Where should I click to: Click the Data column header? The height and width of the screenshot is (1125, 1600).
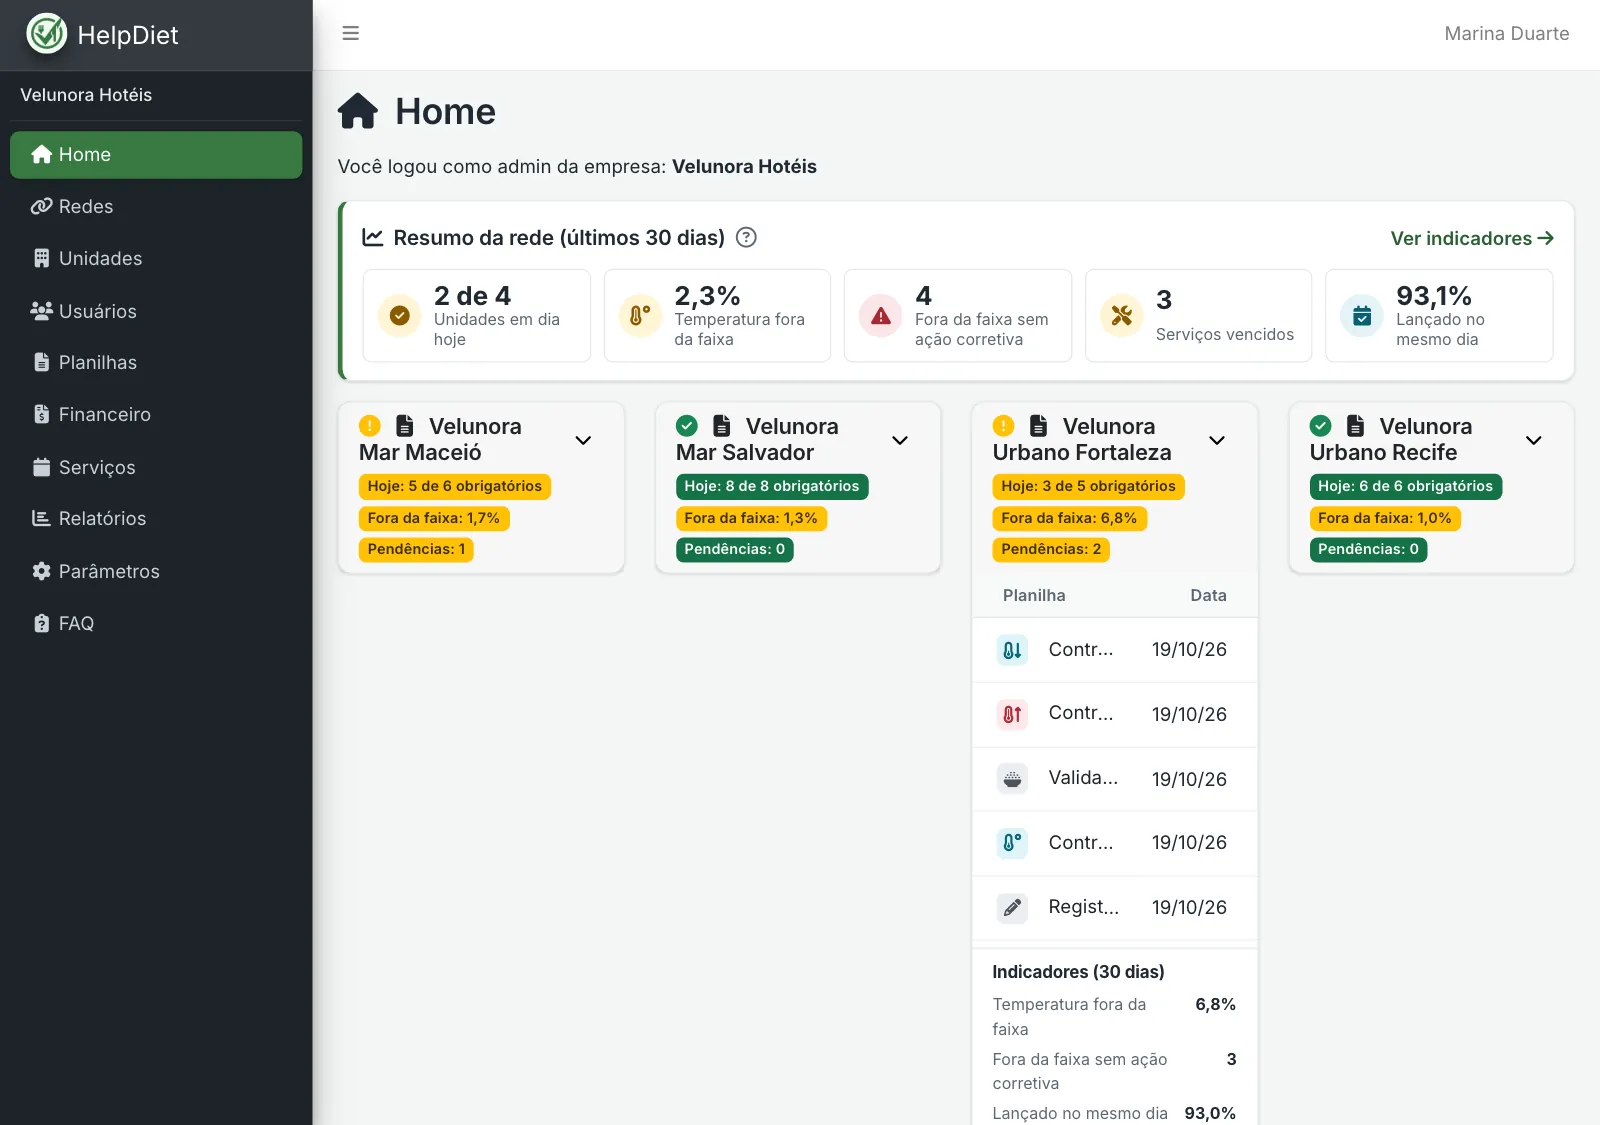coord(1208,595)
